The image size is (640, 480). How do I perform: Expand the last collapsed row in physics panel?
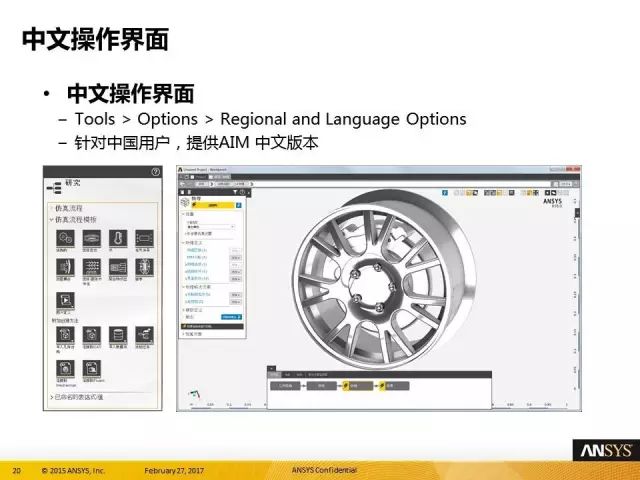tap(183, 334)
